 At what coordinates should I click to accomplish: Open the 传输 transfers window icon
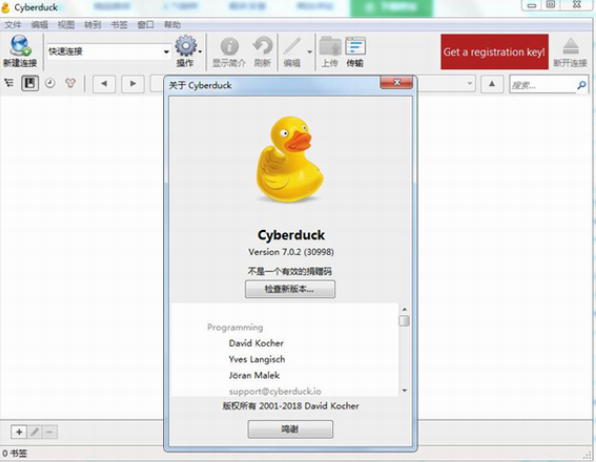point(355,46)
